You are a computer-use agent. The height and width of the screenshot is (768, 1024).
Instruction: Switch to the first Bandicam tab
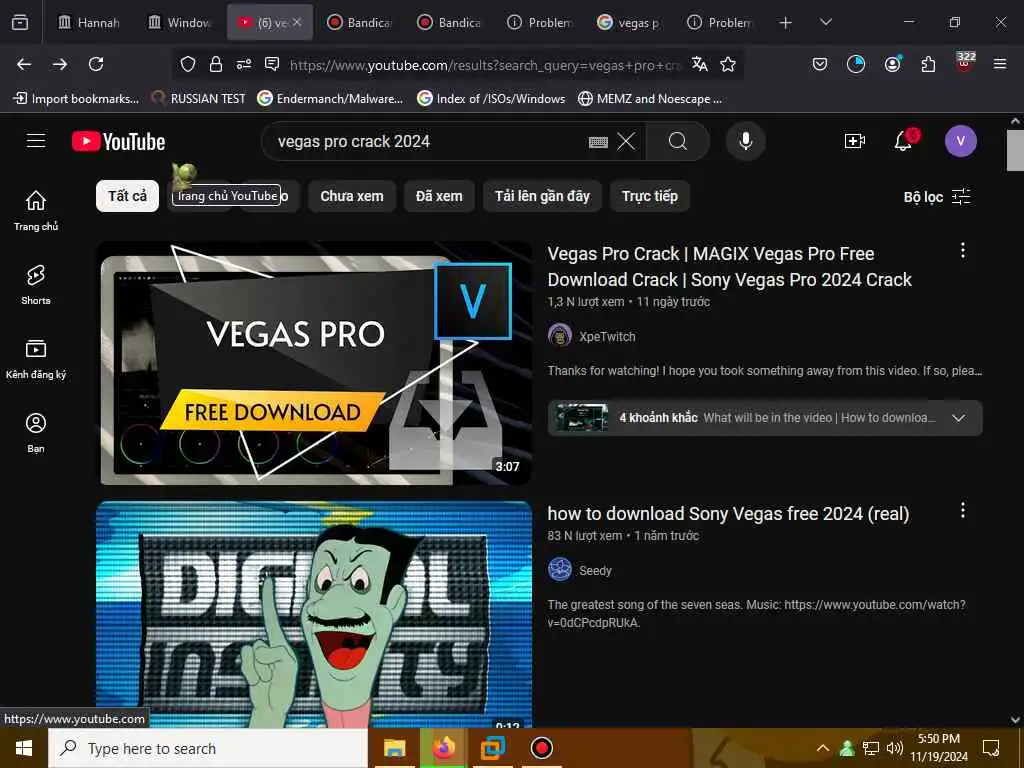pyautogui.click(x=359, y=23)
